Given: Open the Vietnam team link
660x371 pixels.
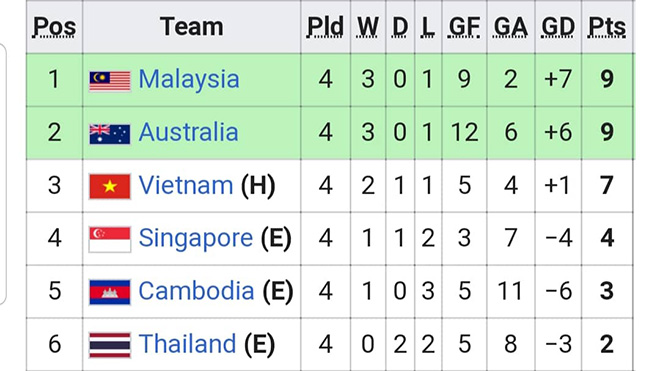Looking at the screenshot, I should pyautogui.click(x=186, y=185).
